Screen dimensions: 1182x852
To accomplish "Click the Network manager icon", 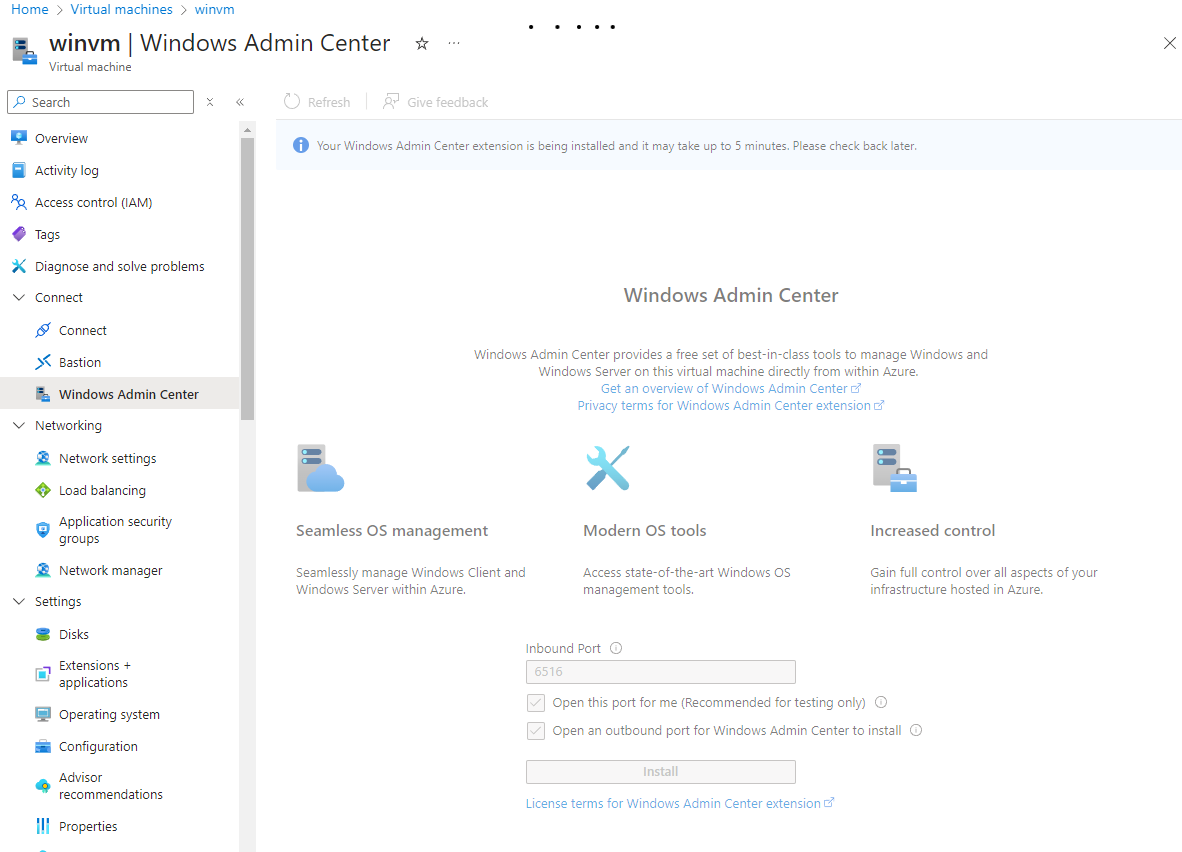I will [x=43, y=570].
